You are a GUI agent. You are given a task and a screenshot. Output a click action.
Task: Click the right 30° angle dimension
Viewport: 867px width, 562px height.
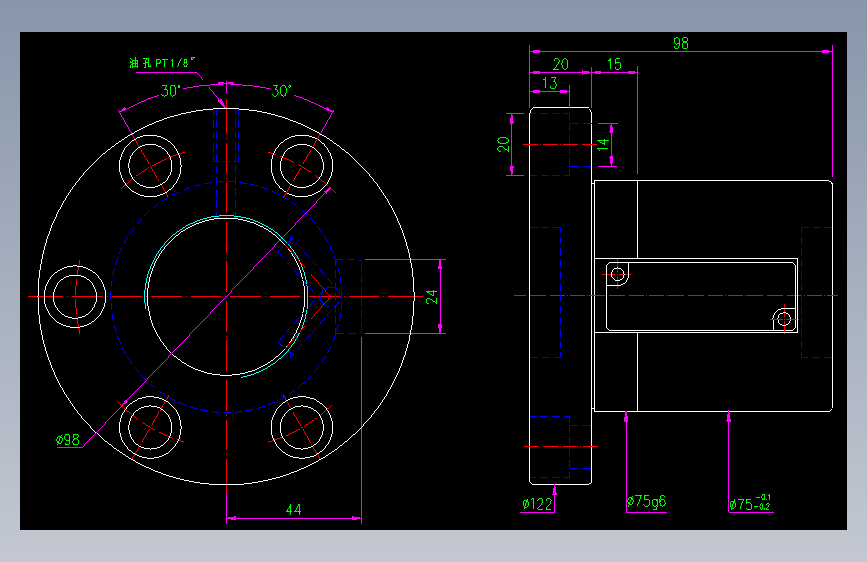(x=281, y=91)
